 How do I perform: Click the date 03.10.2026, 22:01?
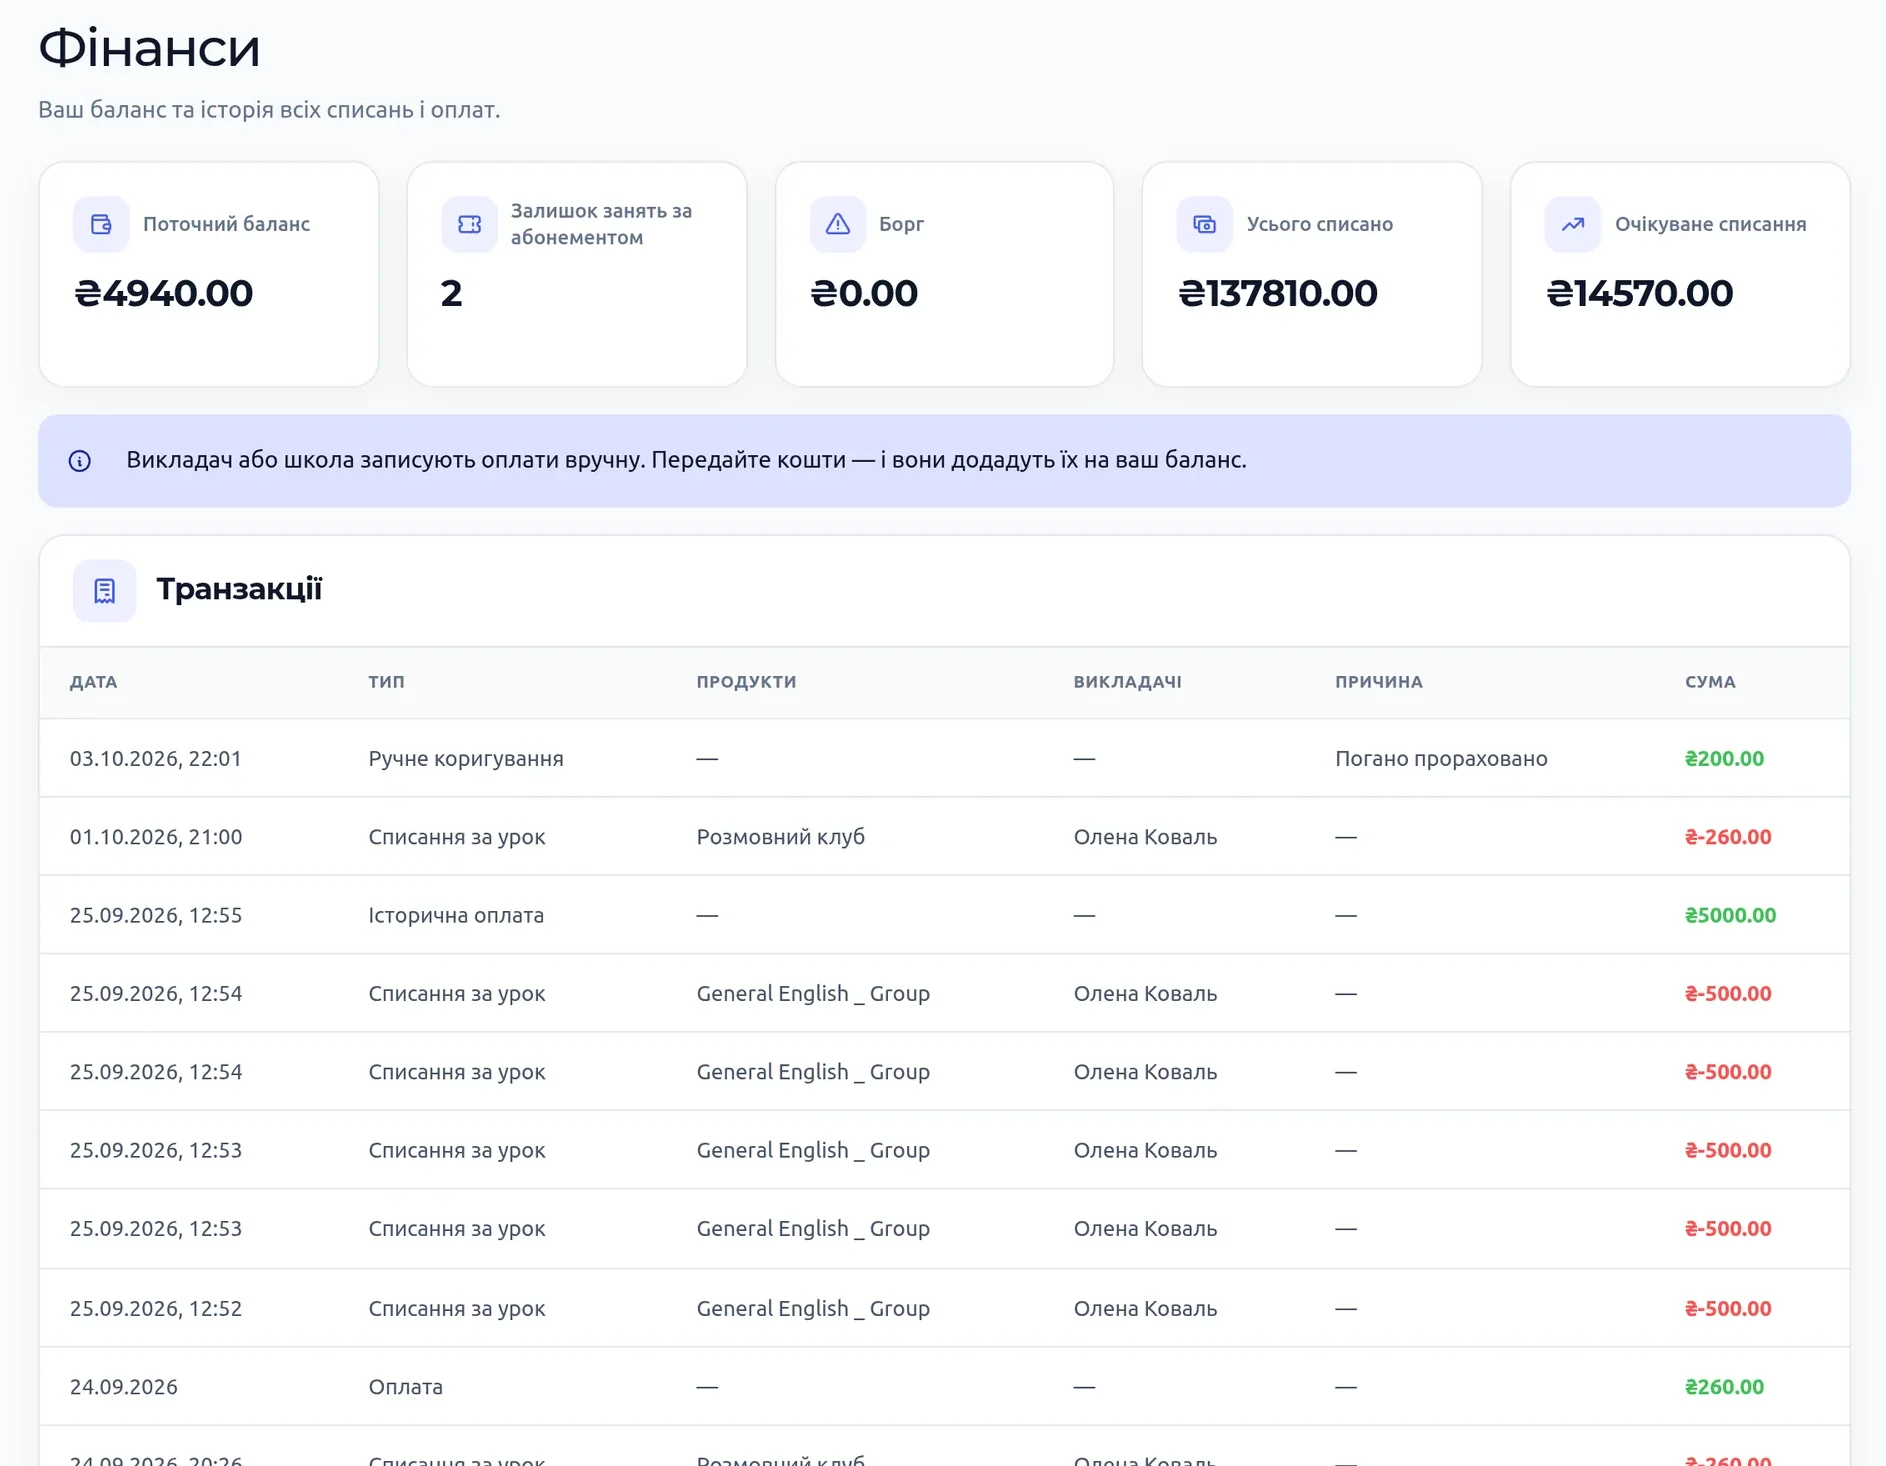pos(156,759)
